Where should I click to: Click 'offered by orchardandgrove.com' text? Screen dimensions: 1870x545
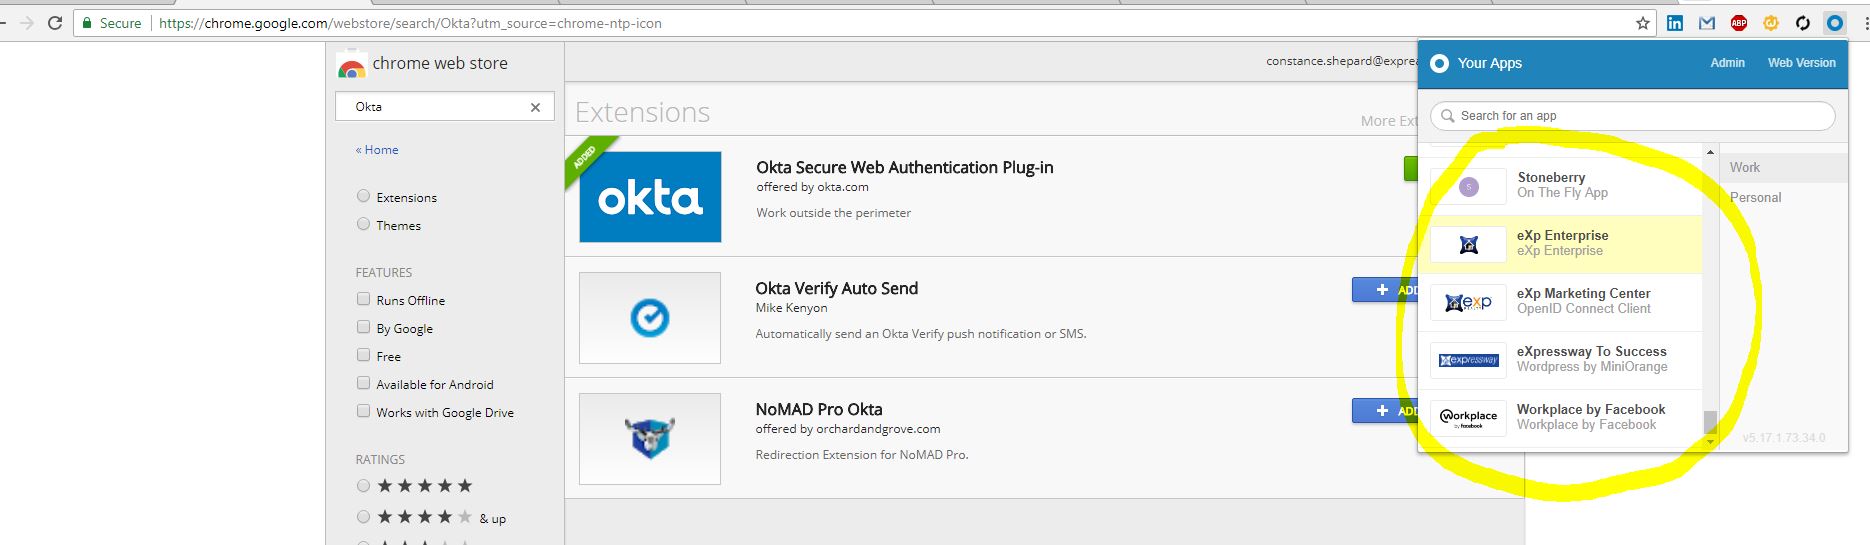tap(848, 429)
